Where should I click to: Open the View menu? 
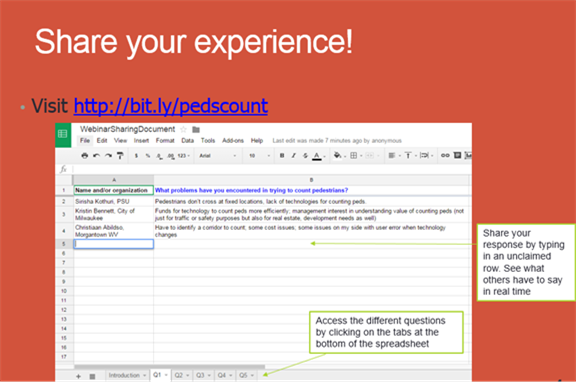120,140
